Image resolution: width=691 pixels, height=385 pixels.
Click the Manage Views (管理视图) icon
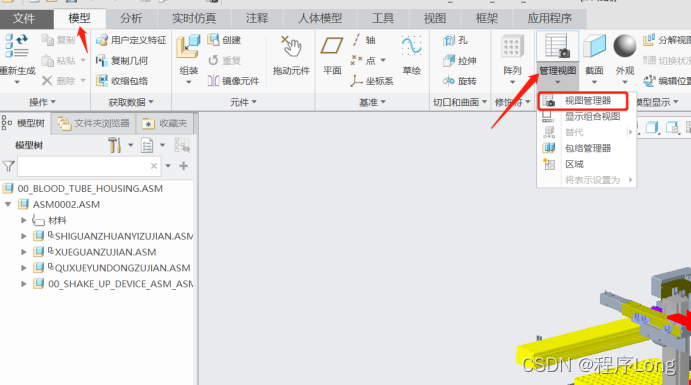point(557,47)
